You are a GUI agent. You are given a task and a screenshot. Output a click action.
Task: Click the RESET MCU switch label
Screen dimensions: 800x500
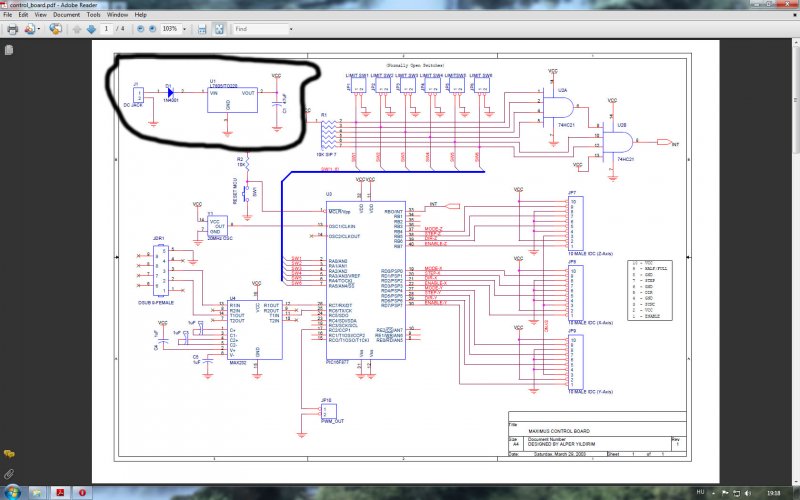point(235,191)
